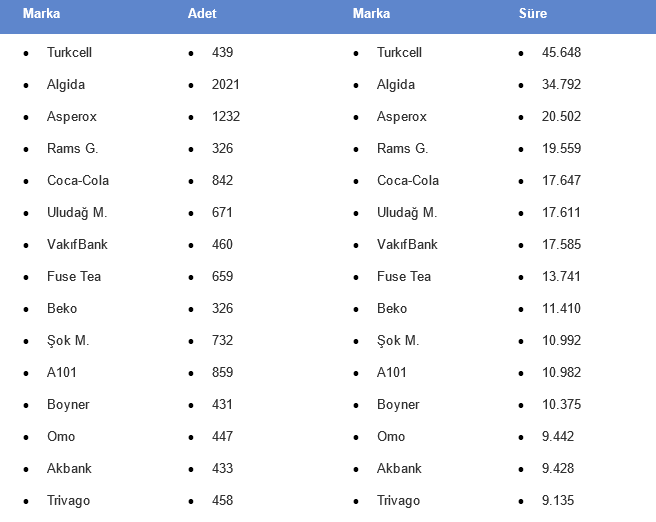656x522 pixels.
Task: Click the Süre column header
Action: coord(533,13)
